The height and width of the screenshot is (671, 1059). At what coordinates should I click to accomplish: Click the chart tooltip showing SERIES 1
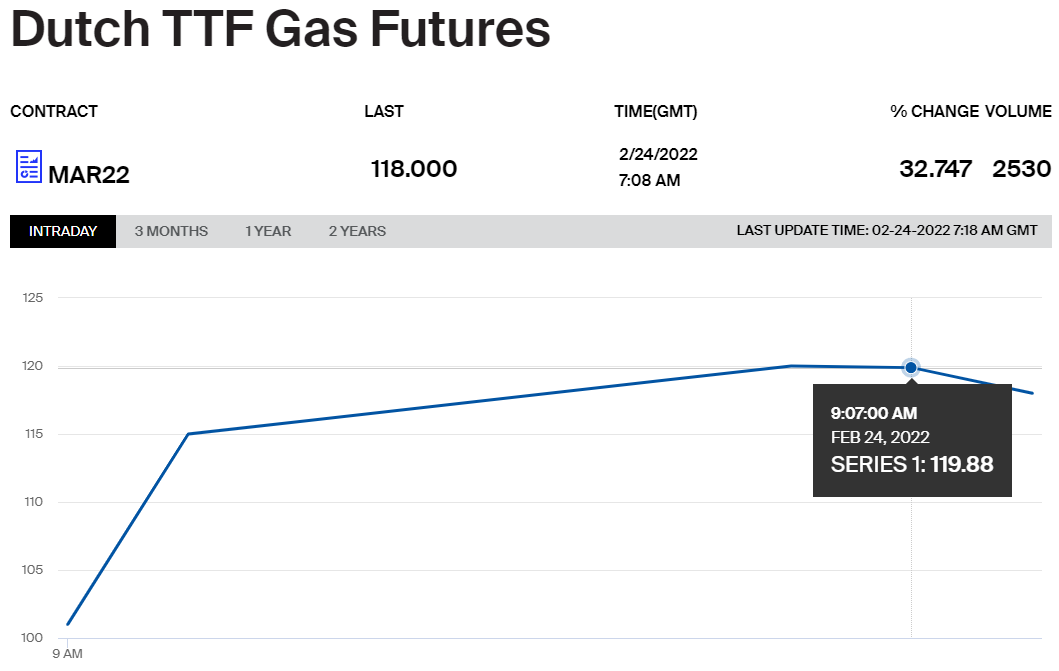(x=911, y=440)
